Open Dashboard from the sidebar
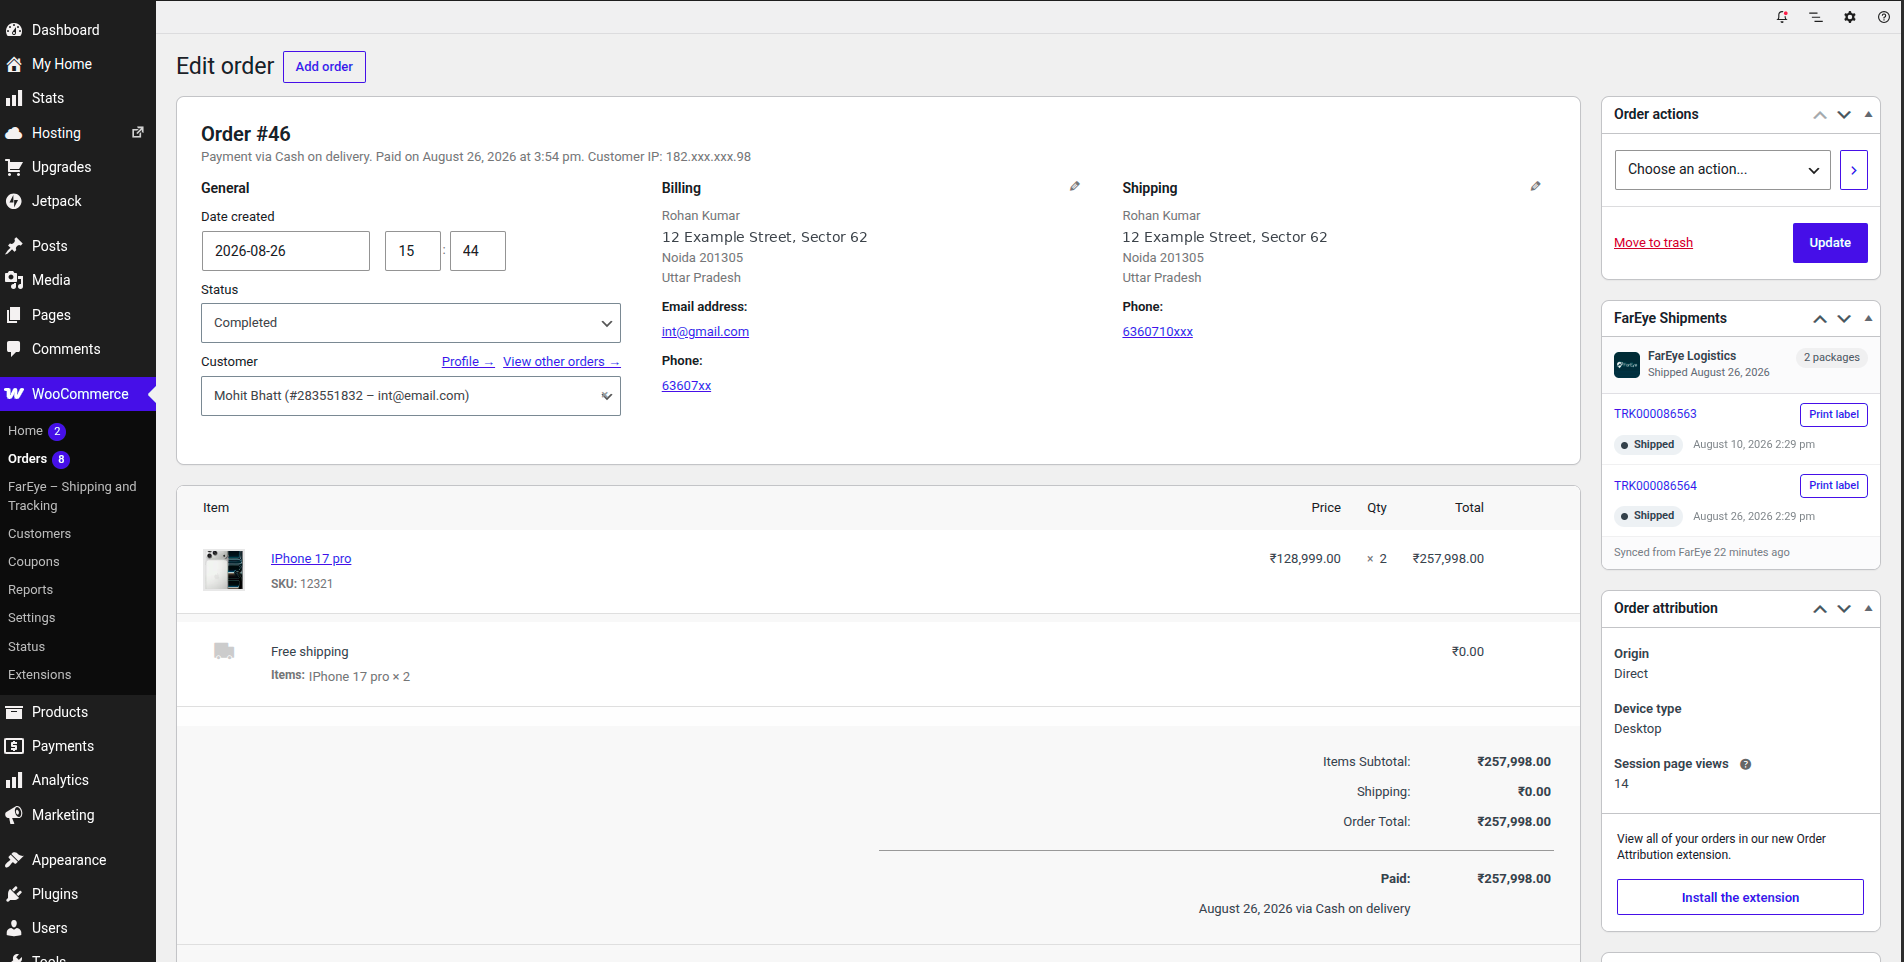The width and height of the screenshot is (1904, 962). (x=78, y=30)
